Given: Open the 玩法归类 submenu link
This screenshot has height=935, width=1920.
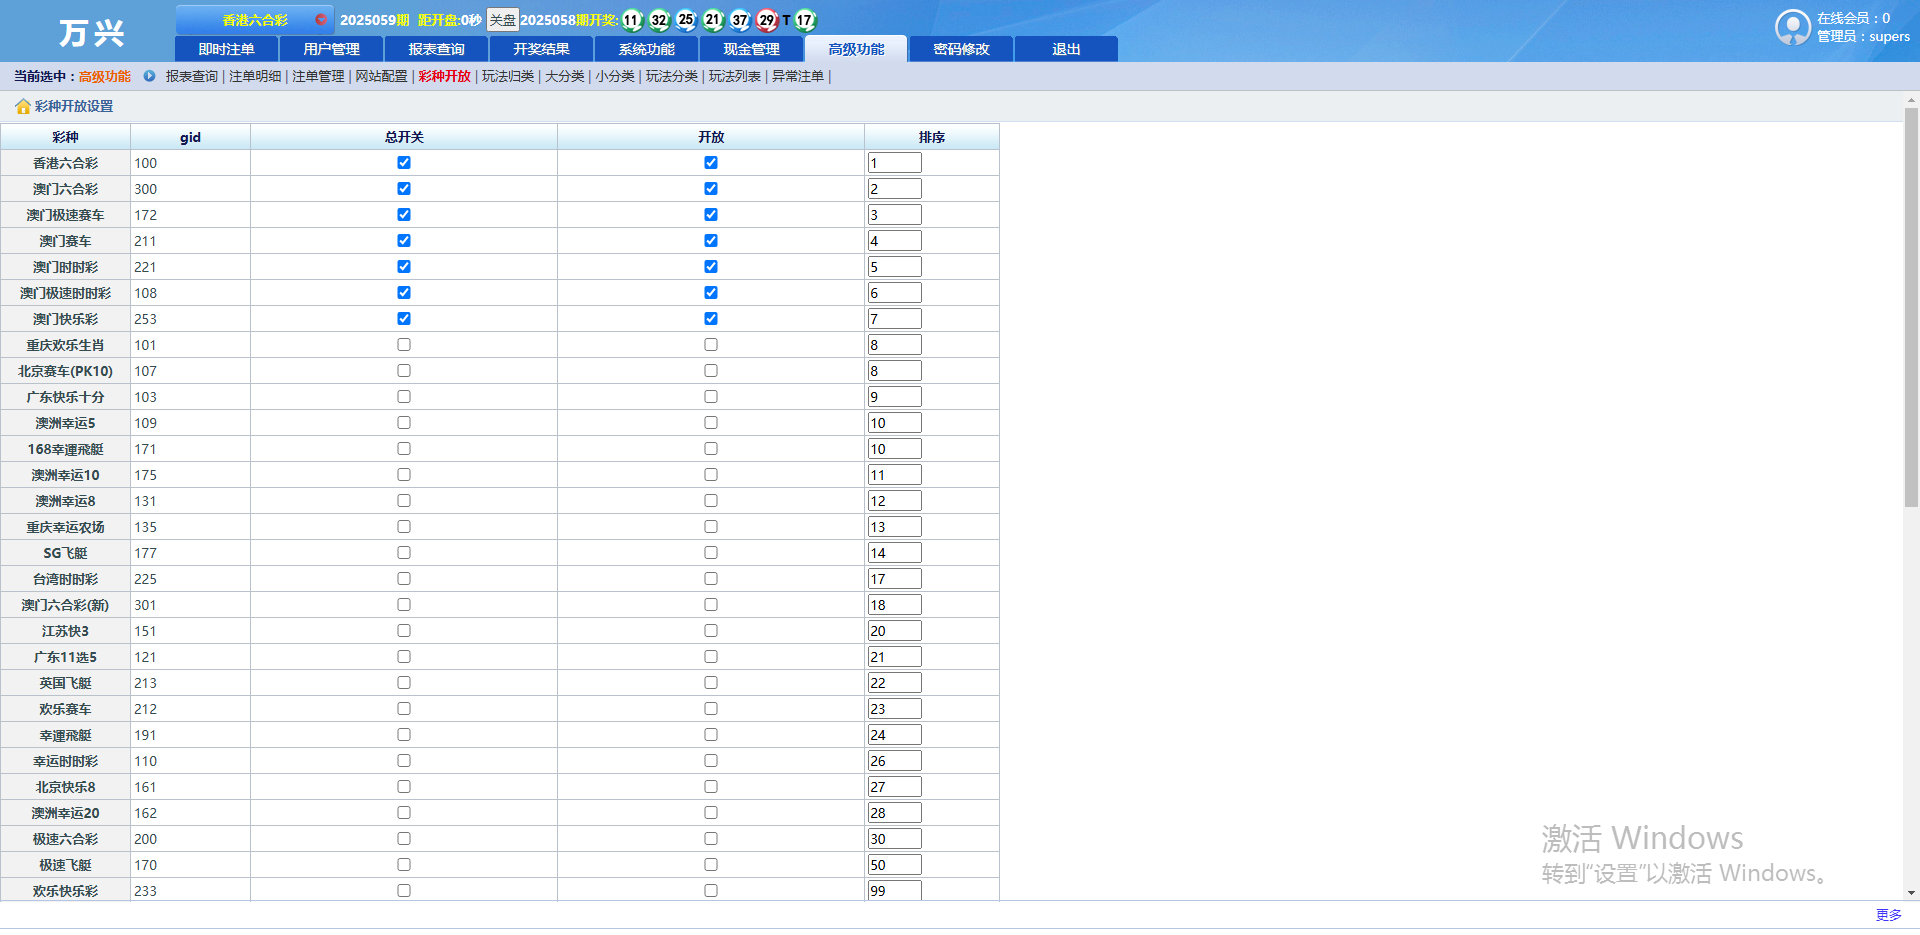Looking at the screenshot, I should 508,76.
